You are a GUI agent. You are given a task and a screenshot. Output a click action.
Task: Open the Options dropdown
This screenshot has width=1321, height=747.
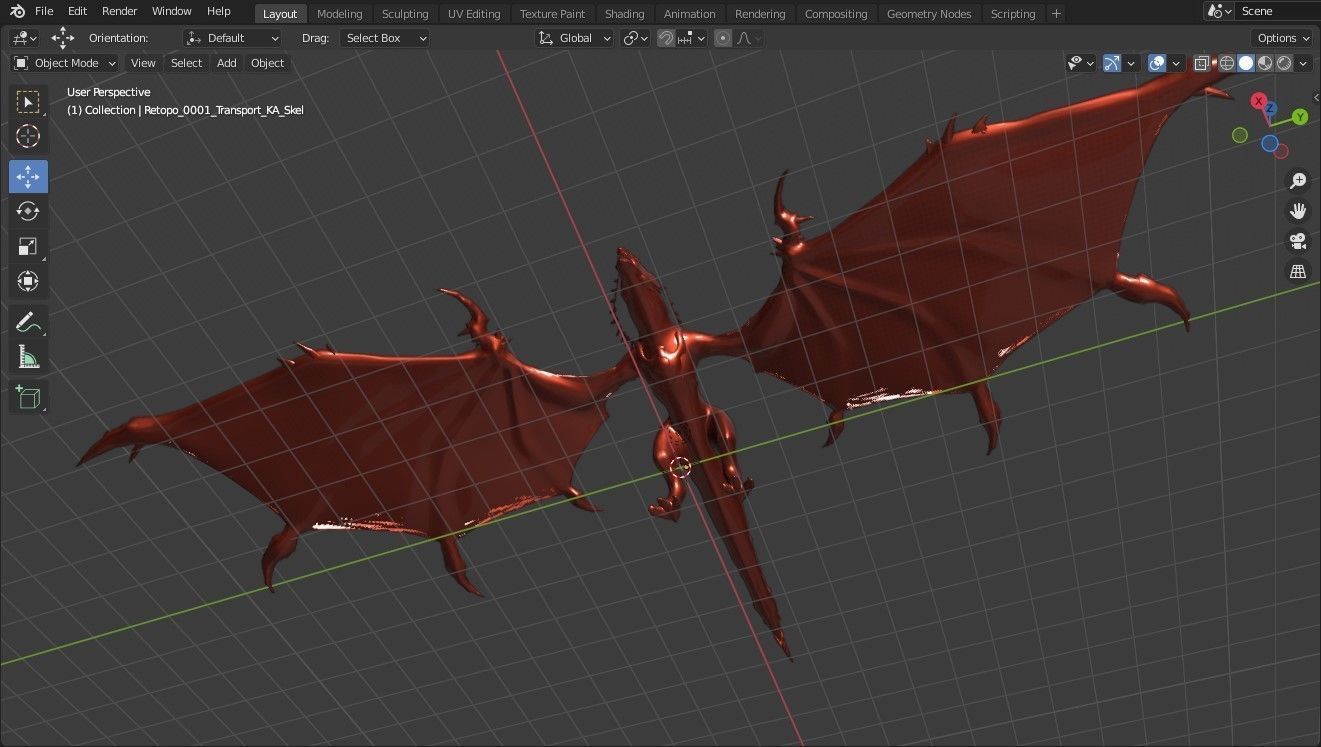[1281, 38]
